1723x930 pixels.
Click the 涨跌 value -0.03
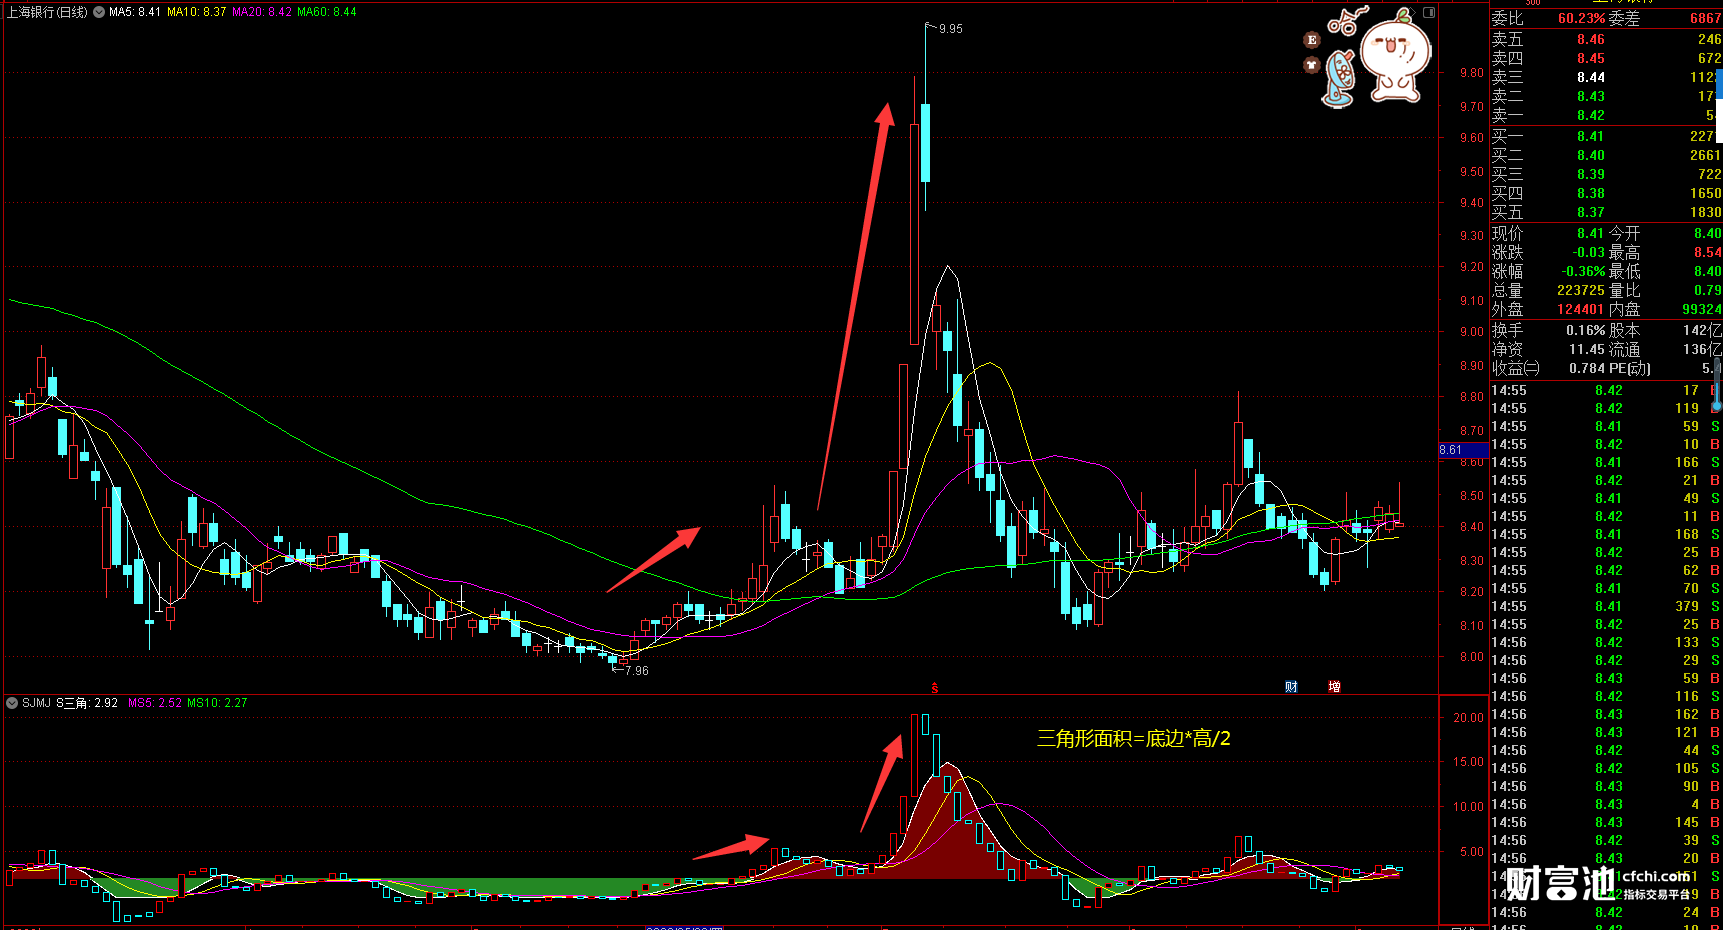(x=1588, y=253)
